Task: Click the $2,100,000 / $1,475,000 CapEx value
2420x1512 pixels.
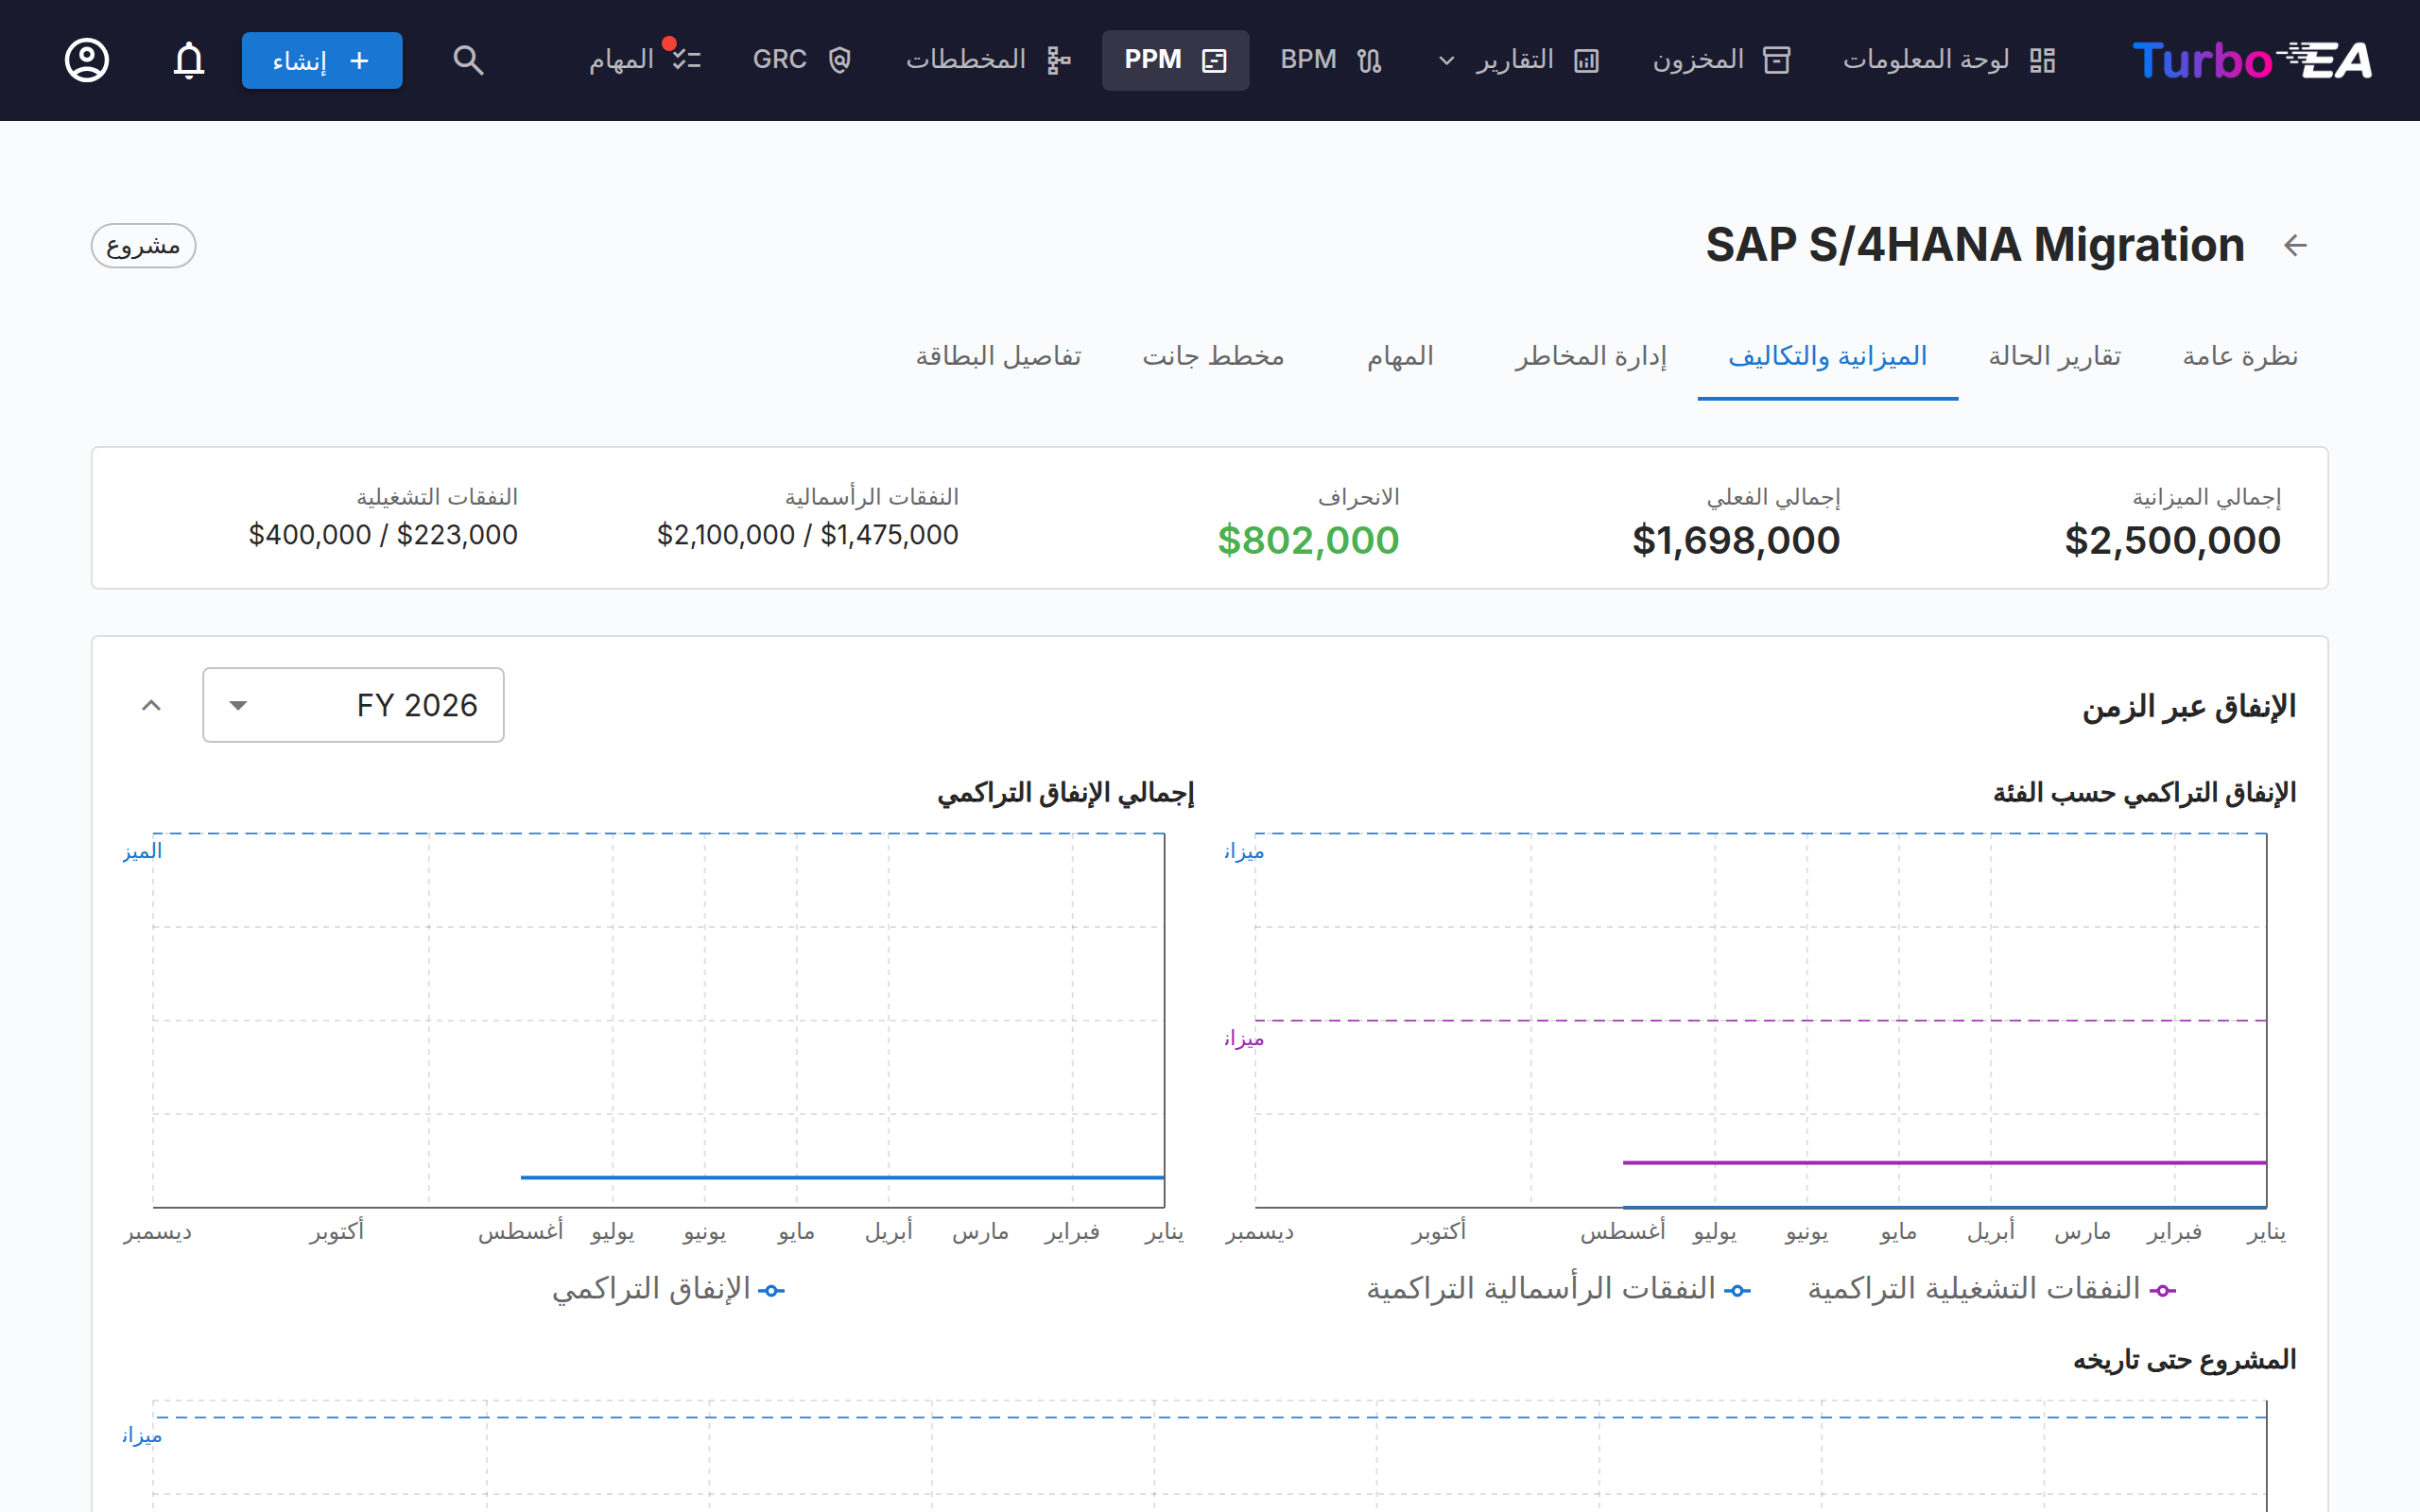Action: coord(807,535)
